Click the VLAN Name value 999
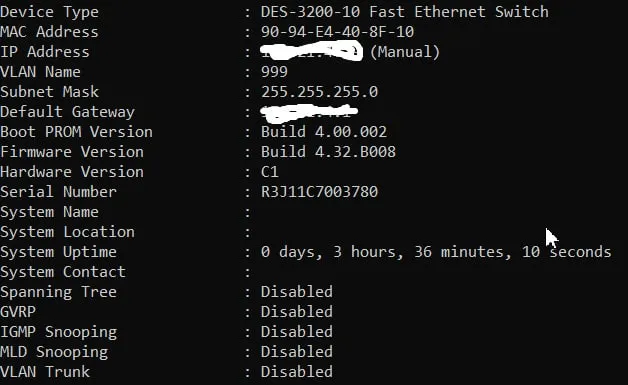 (274, 72)
